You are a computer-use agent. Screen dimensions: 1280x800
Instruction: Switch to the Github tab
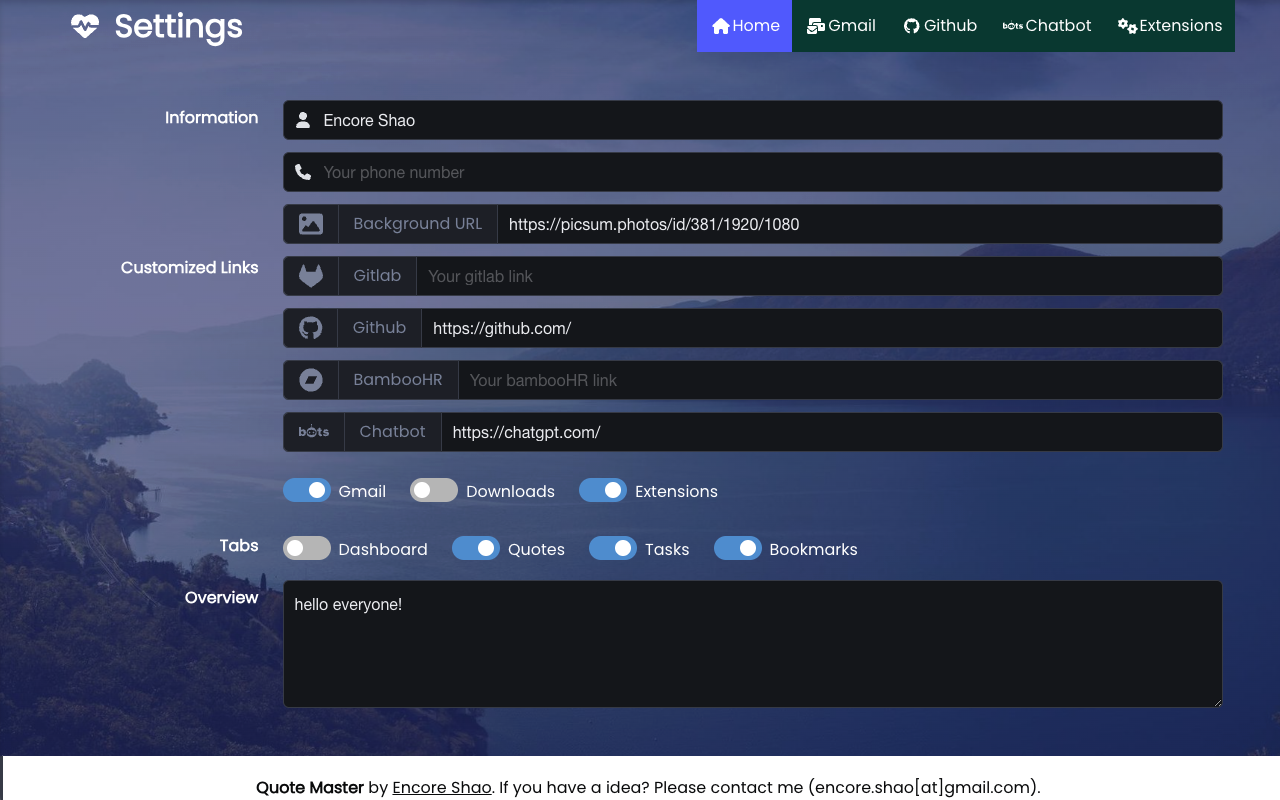940,25
